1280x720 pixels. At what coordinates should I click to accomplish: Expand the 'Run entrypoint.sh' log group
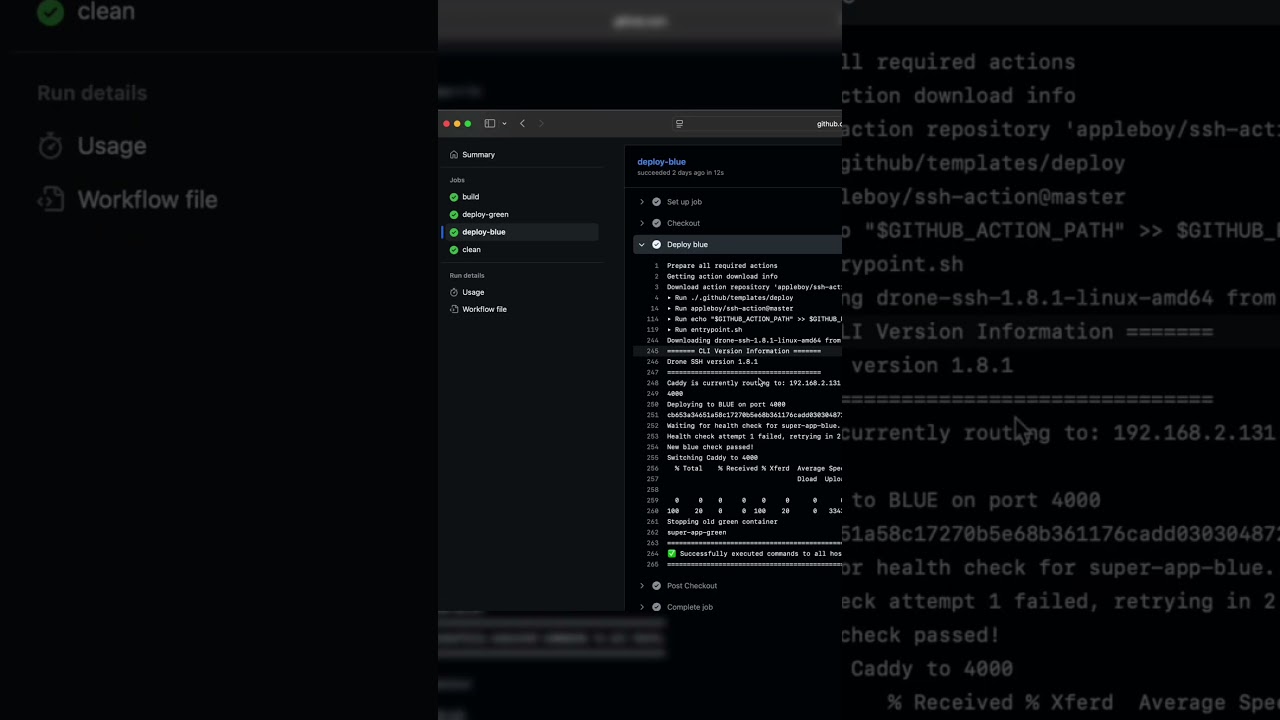point(705,330)
